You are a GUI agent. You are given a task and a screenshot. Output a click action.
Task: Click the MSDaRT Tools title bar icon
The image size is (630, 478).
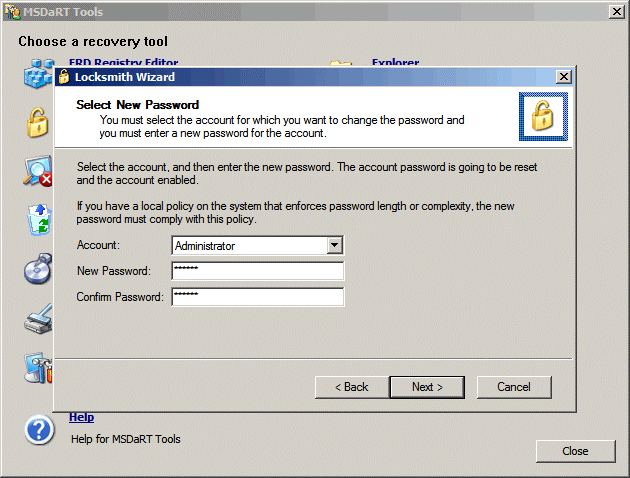pos(12,12)
